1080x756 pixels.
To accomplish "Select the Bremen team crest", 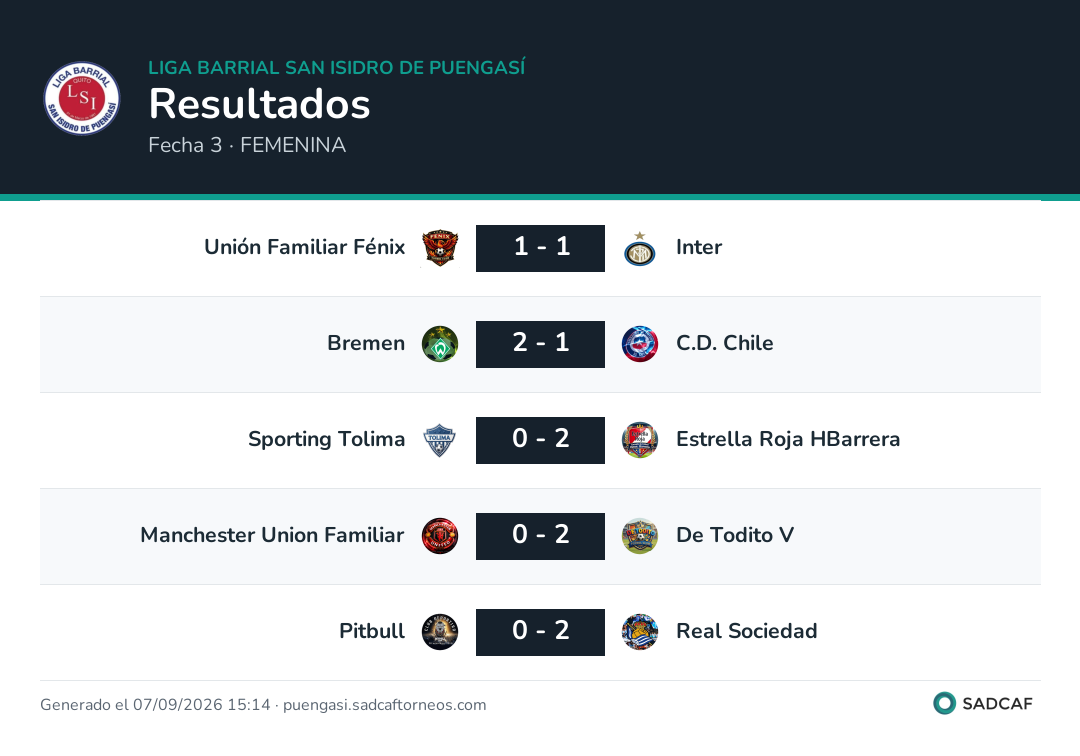I will pos(440,344).
